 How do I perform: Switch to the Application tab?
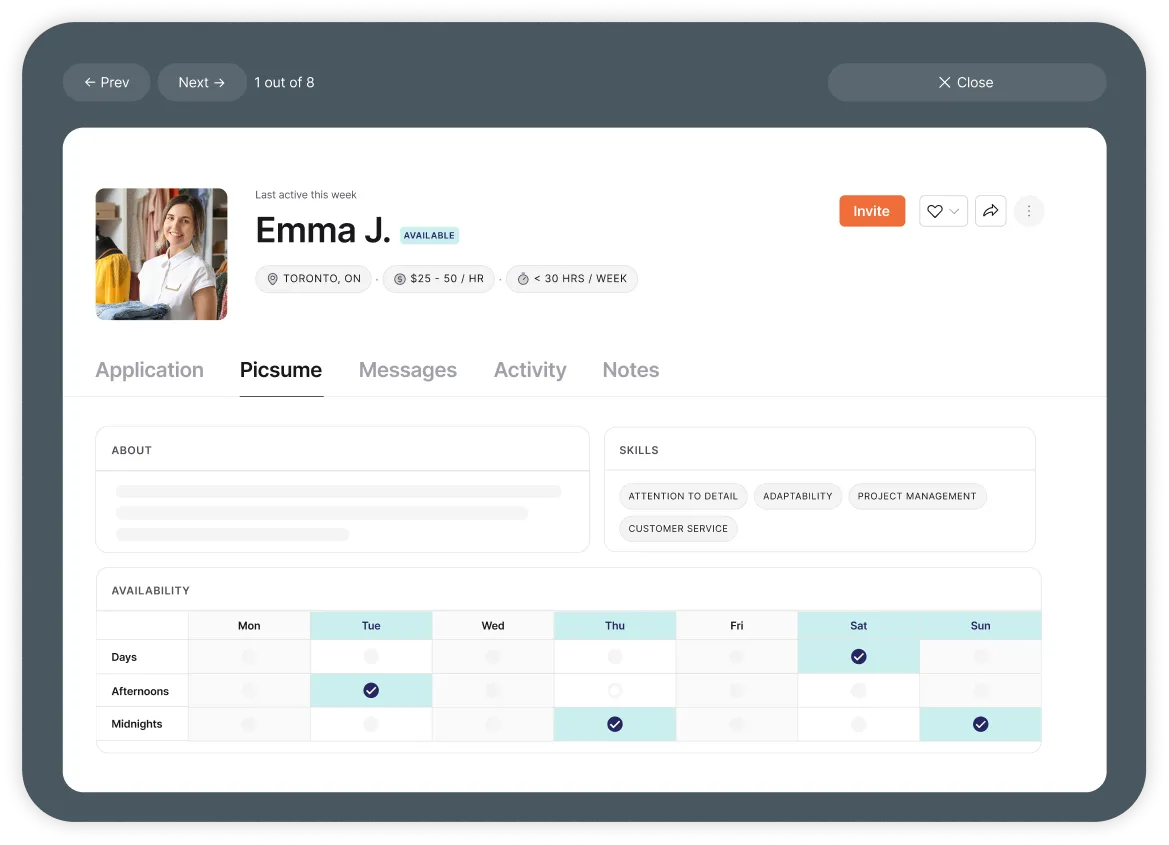tap(149, 370)
